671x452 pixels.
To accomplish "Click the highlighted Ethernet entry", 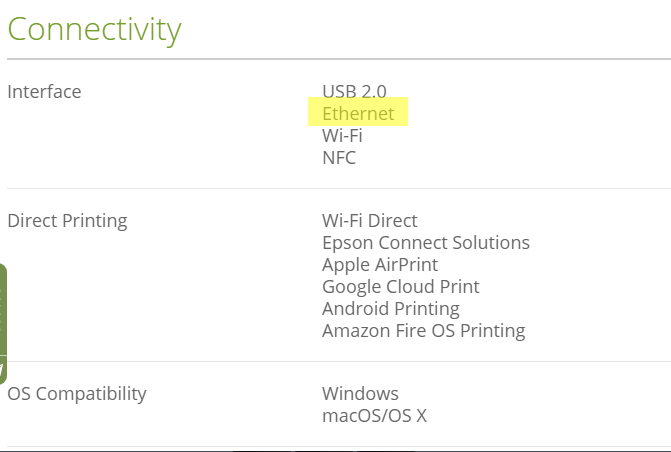I will point(358,113).
